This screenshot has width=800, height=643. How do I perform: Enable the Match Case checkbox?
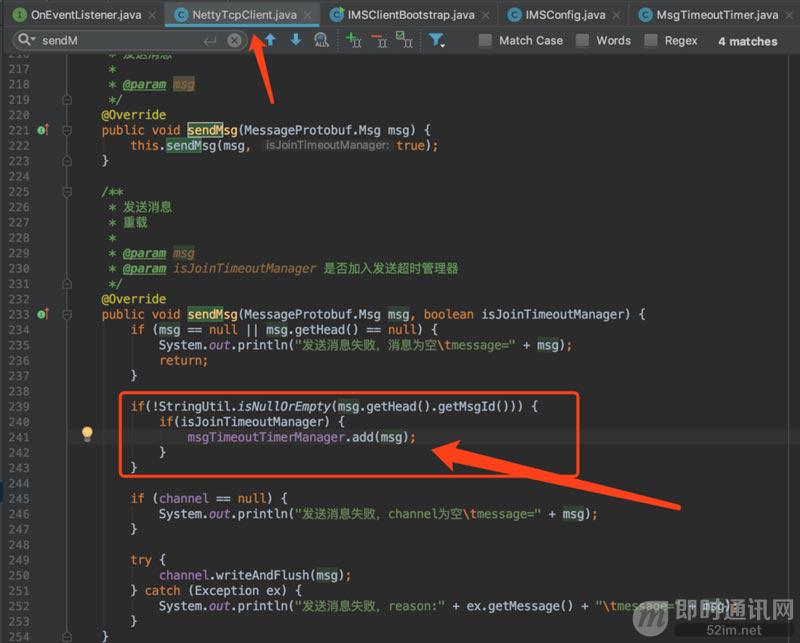(x=485, y=40)
